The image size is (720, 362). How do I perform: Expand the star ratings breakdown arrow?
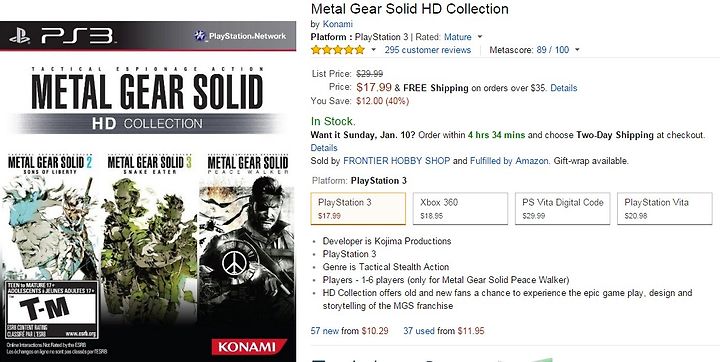pos(373,50)
